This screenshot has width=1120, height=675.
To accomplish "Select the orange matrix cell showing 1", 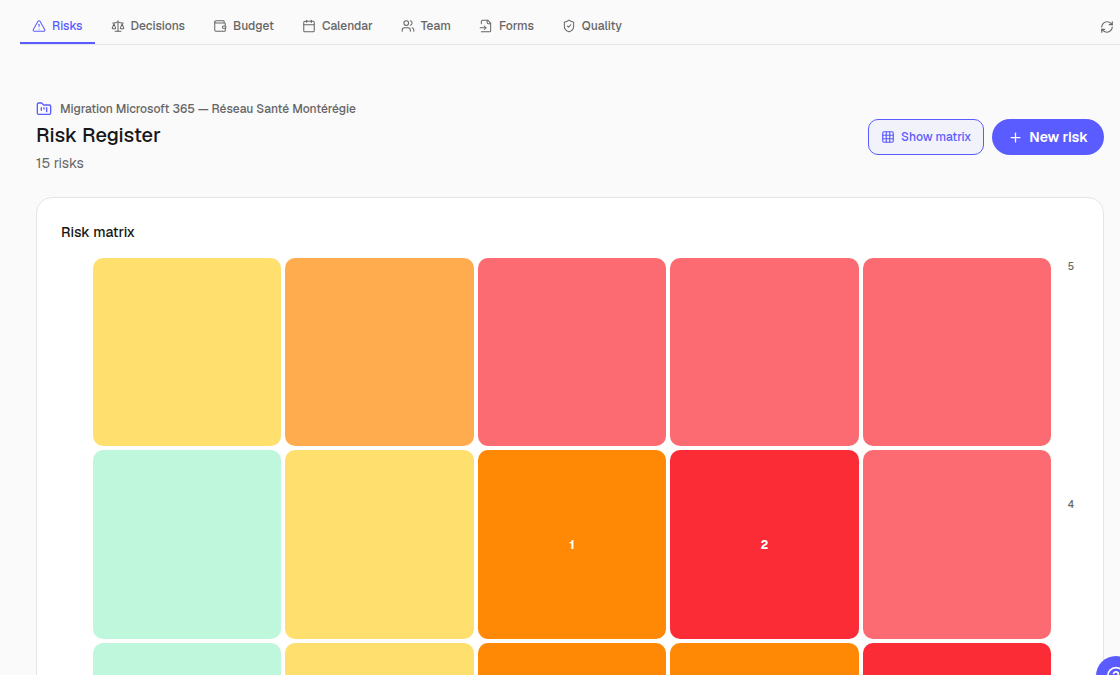I will point(571,544).
